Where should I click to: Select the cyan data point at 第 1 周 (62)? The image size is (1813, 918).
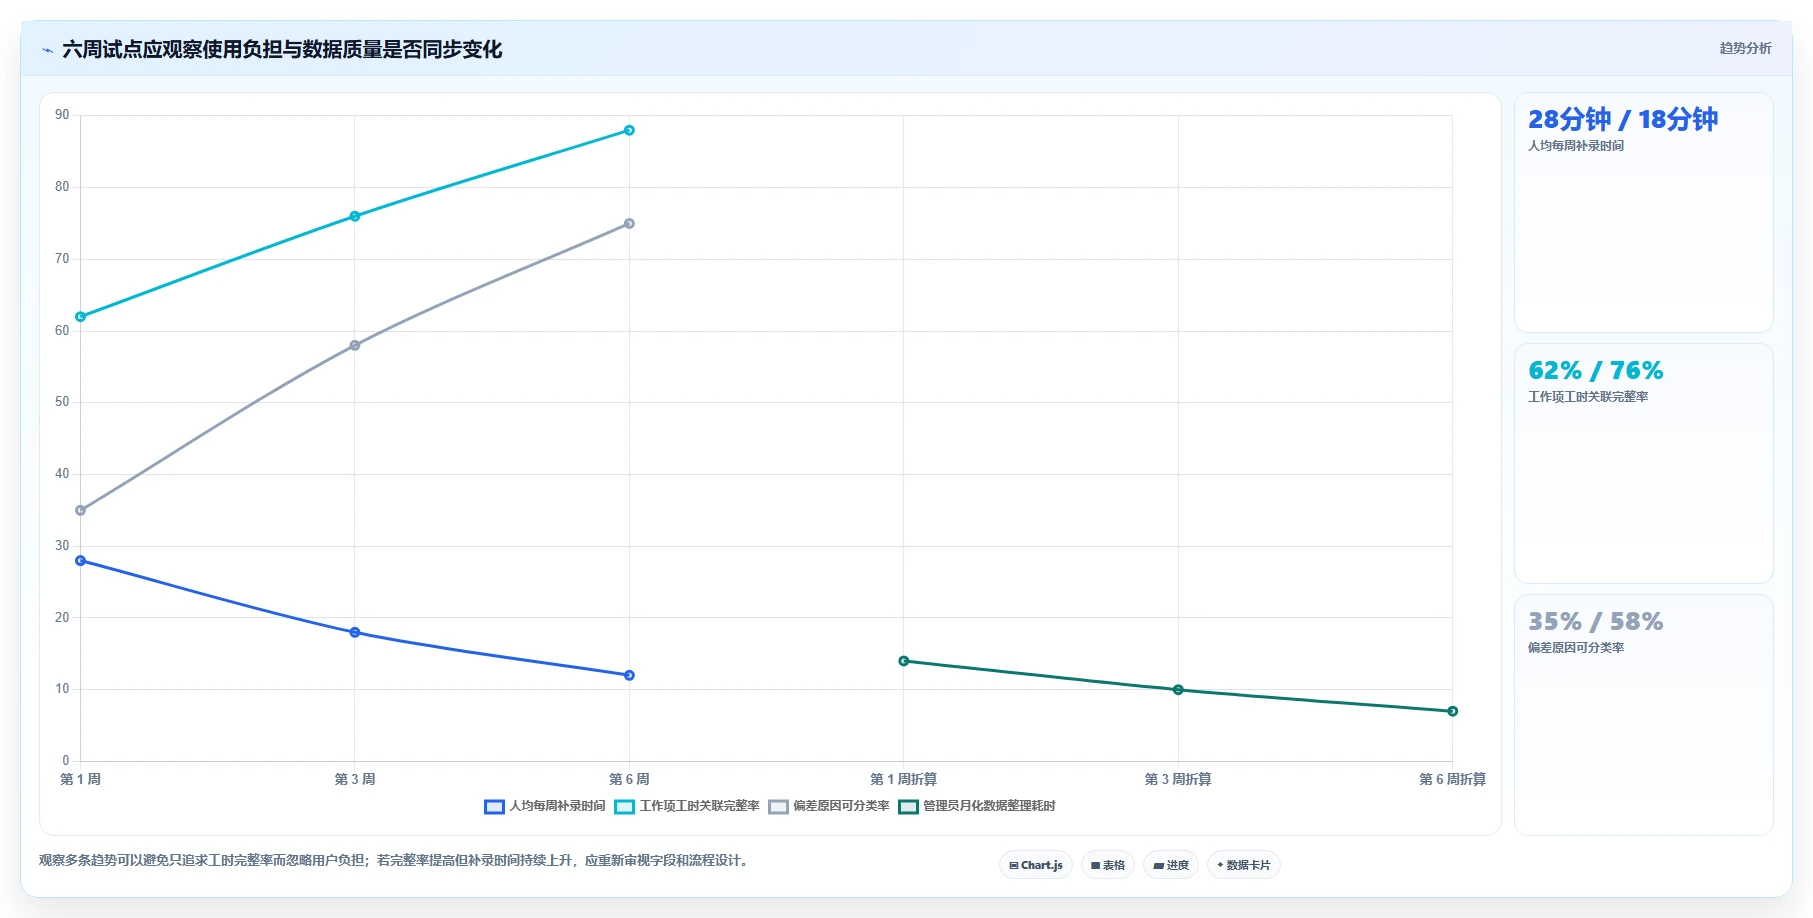80,317
